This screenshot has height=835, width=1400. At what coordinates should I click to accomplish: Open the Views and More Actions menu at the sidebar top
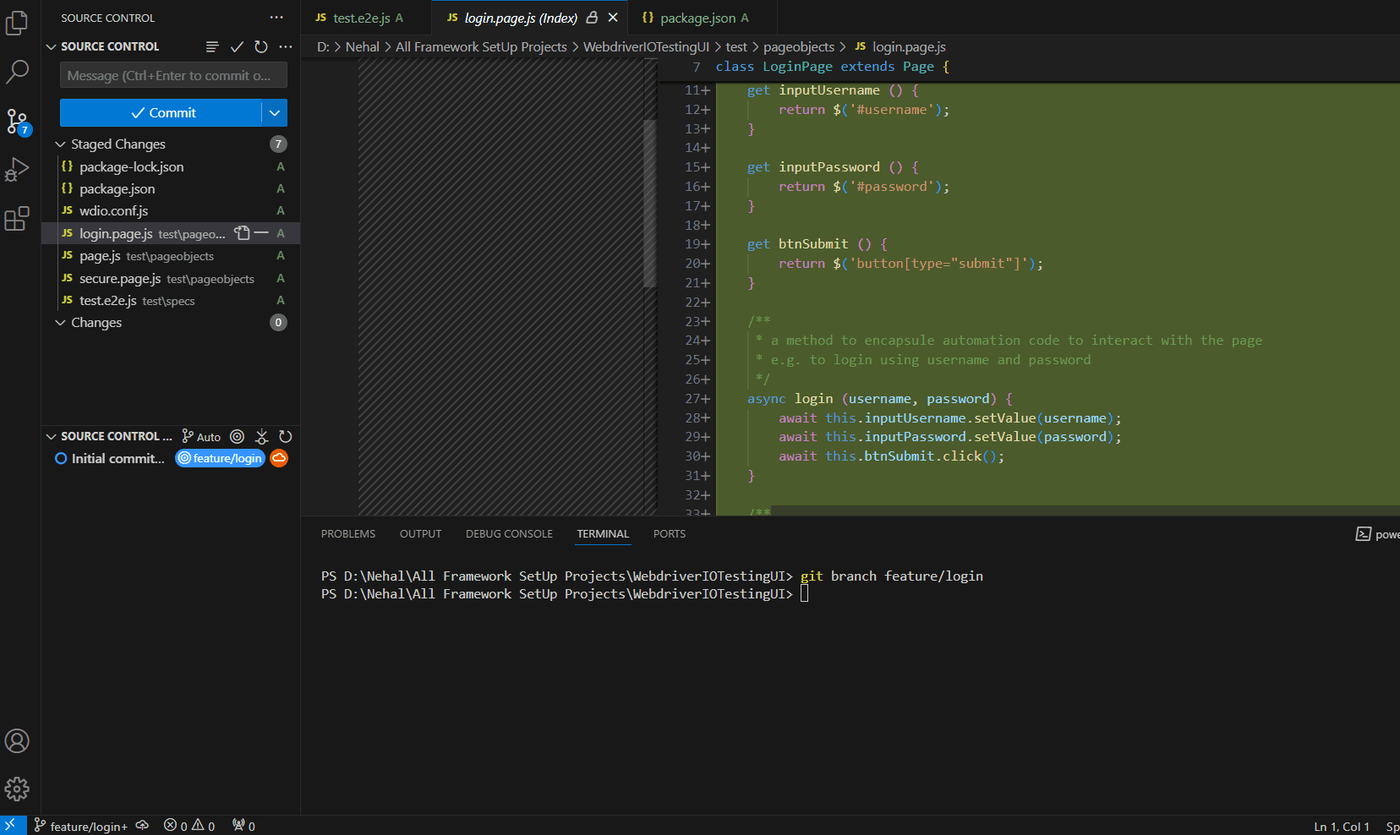[x=277, y=18]
